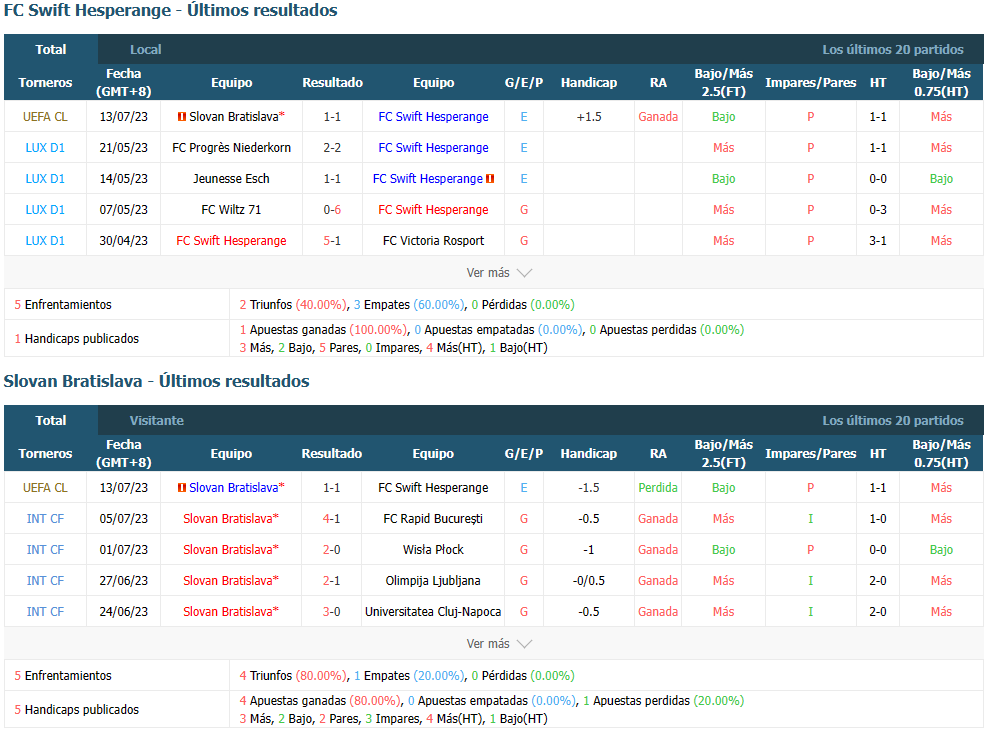
Task: Open LUX D1 link for 30/04/23 match
Action: point(45,240)
